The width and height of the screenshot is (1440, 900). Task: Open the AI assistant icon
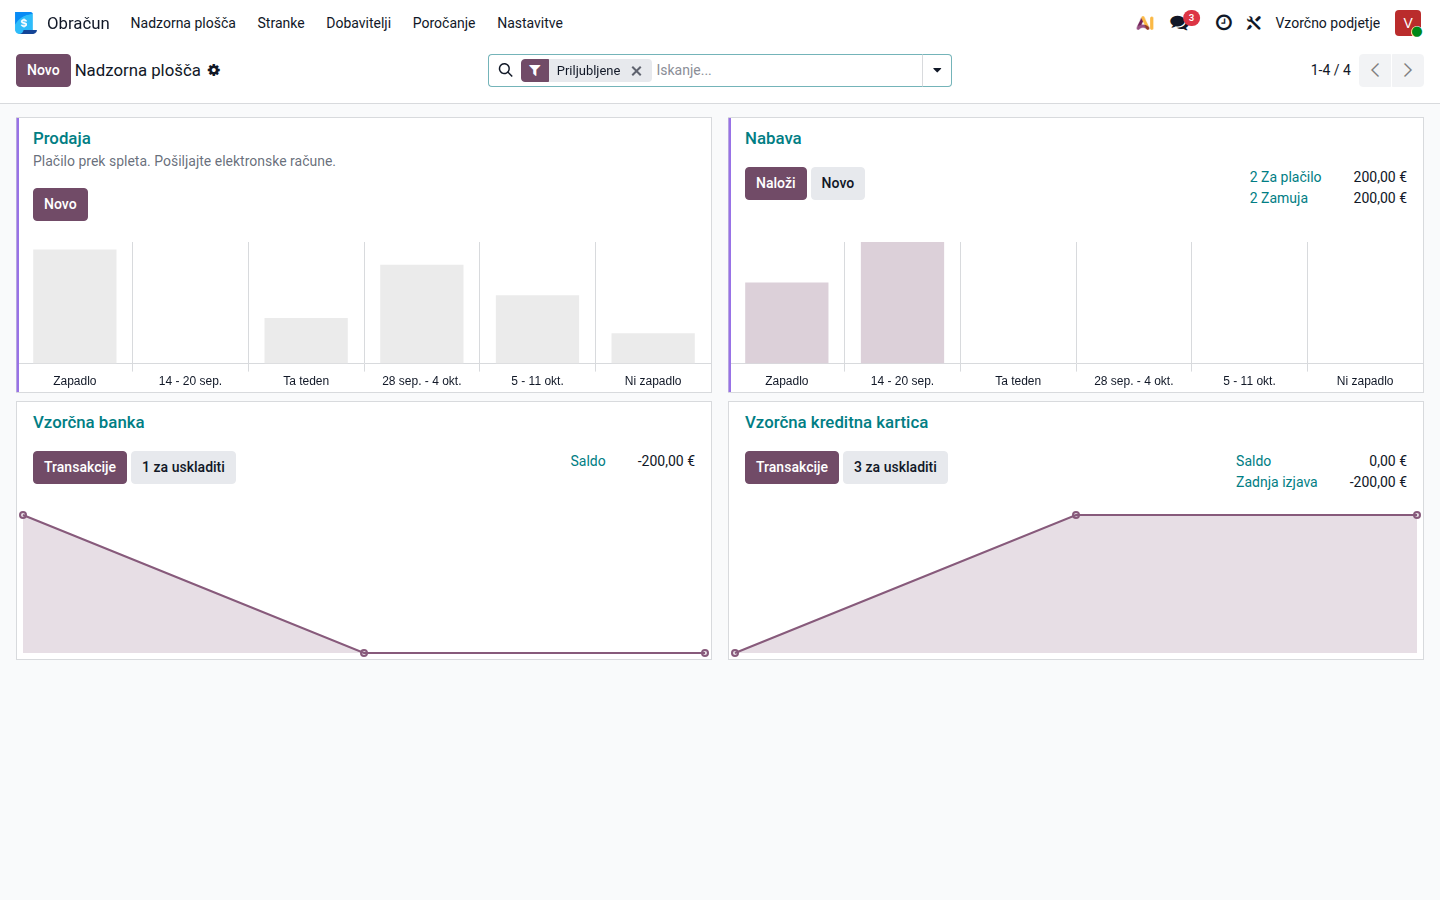tap(1145, 23)
